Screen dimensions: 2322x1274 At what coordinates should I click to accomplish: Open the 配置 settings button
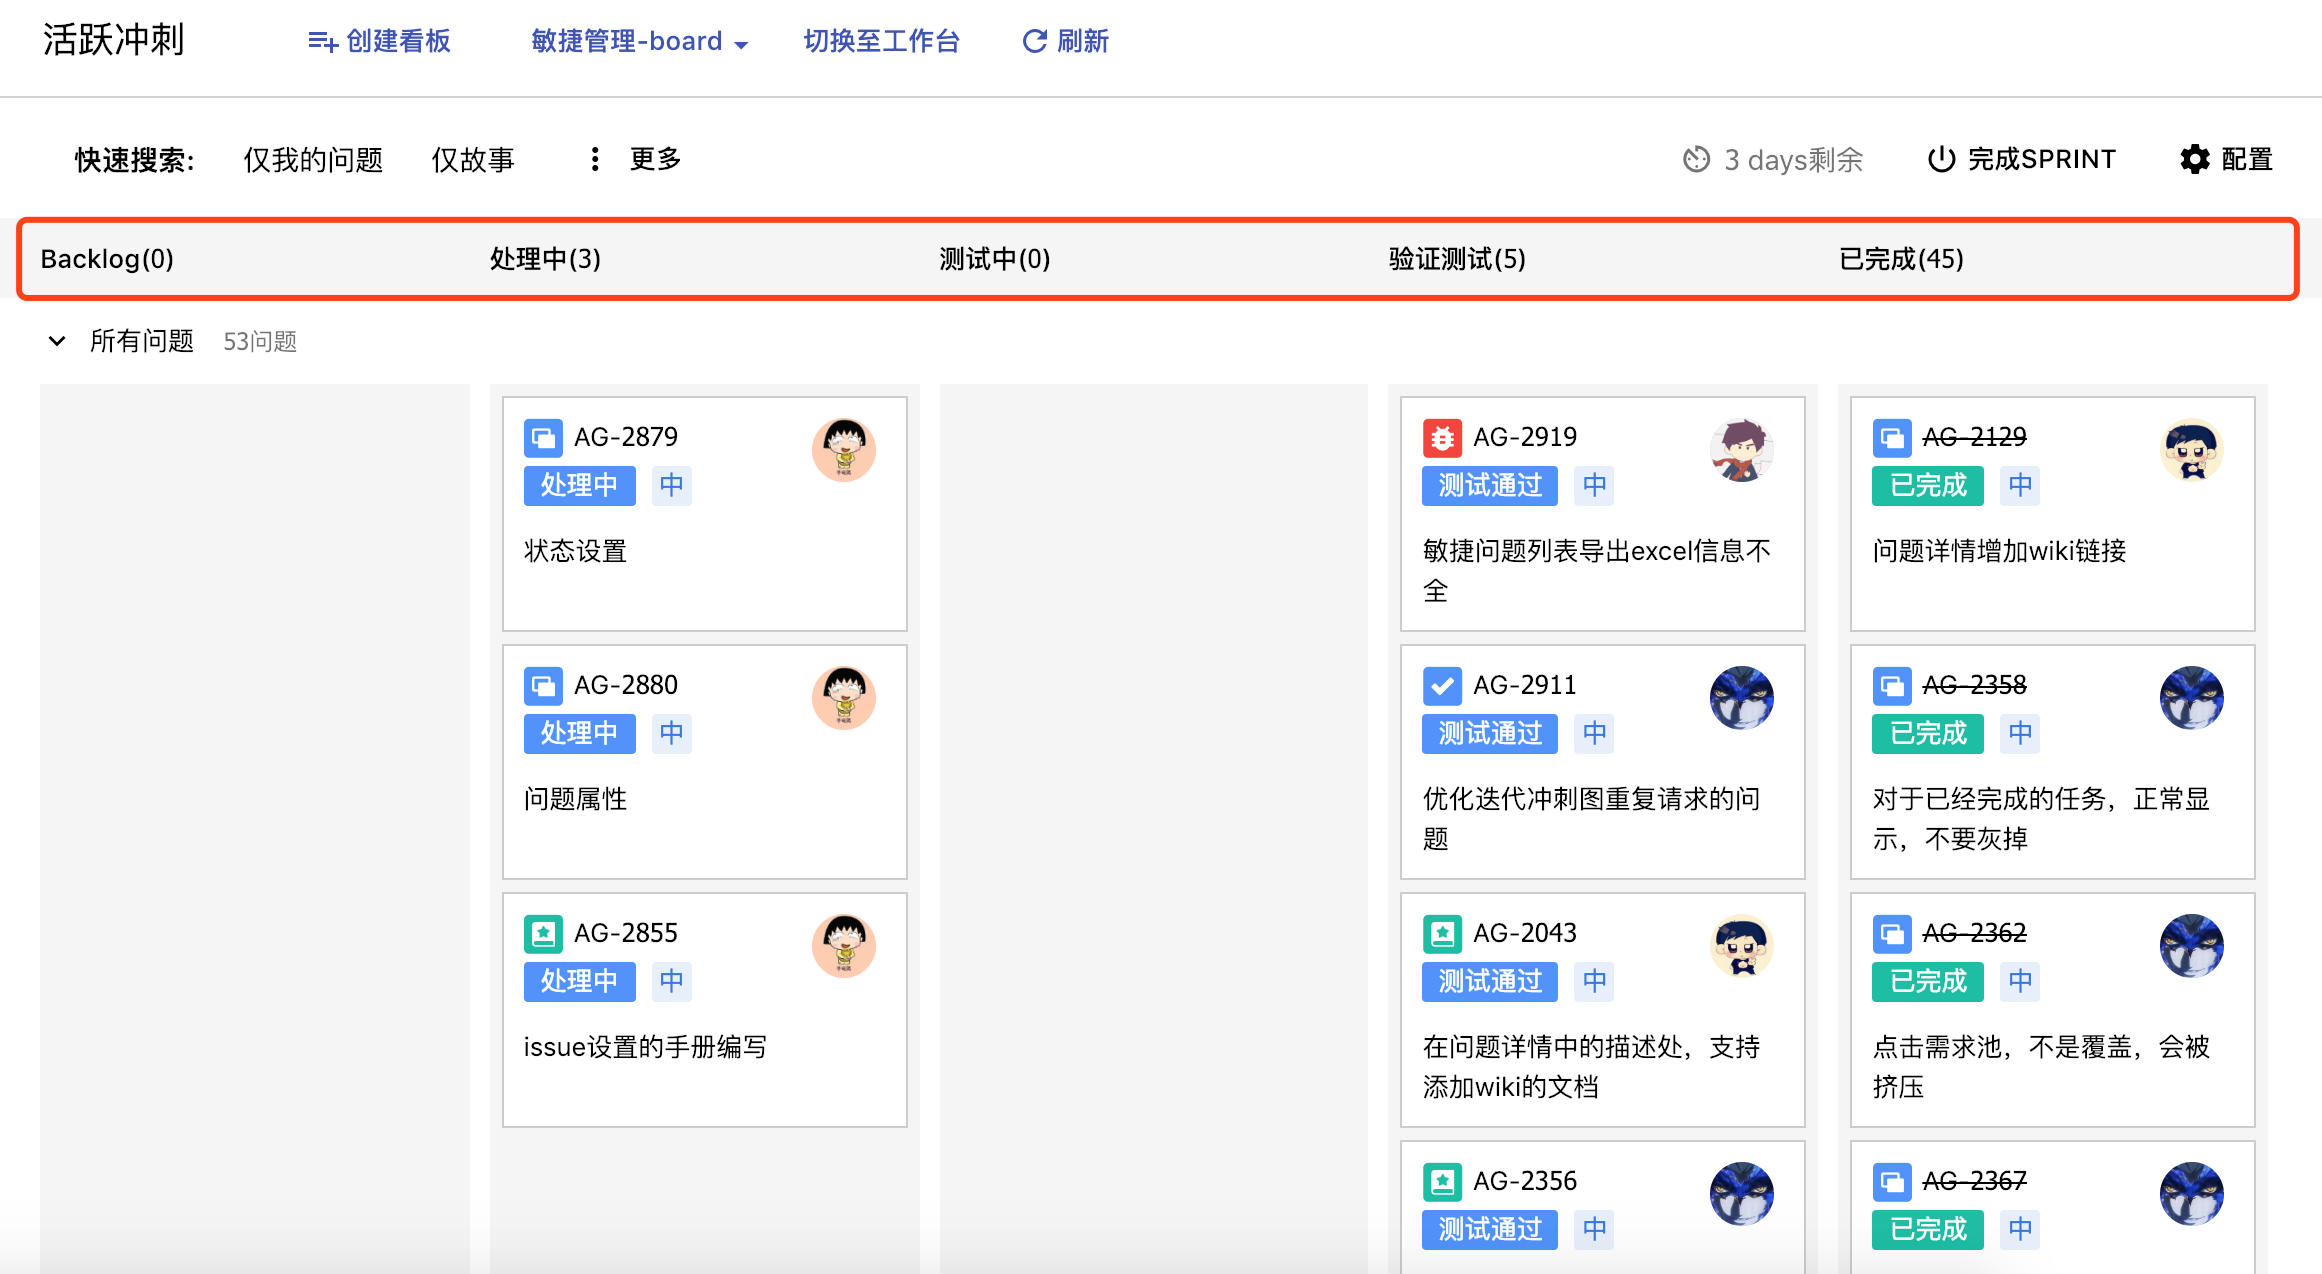click(2226, 159)
